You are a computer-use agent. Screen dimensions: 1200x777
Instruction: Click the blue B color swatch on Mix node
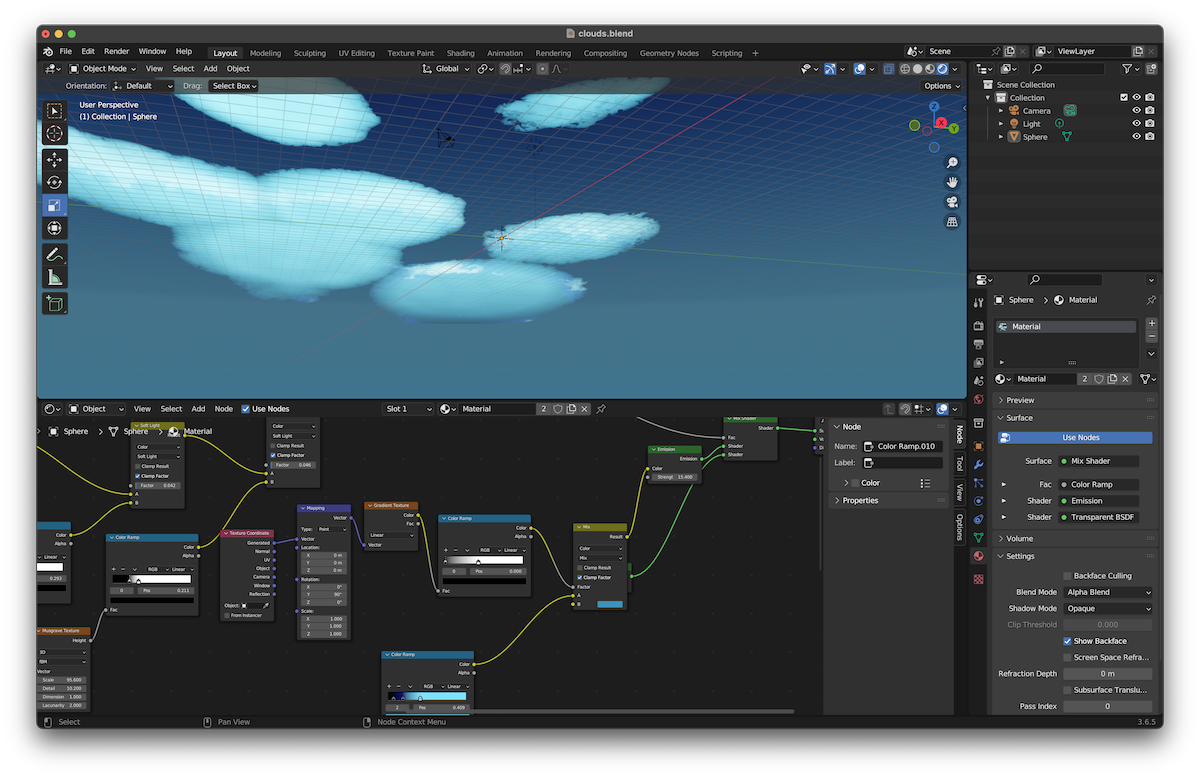609,604
